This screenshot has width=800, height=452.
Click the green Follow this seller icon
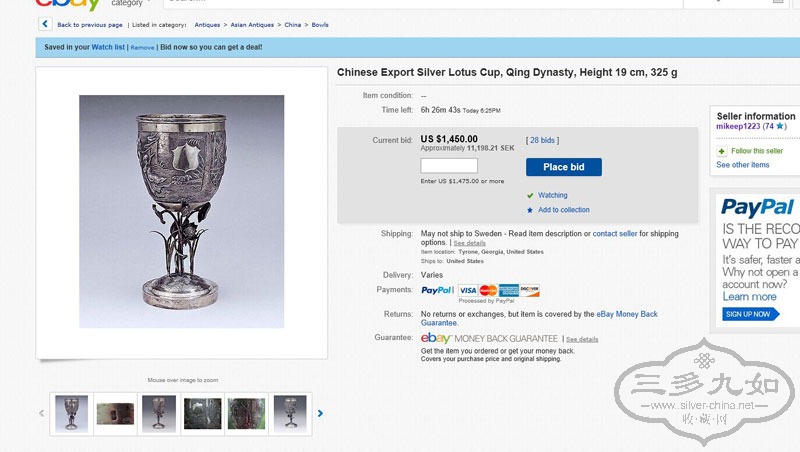click(x=723, y=151)
